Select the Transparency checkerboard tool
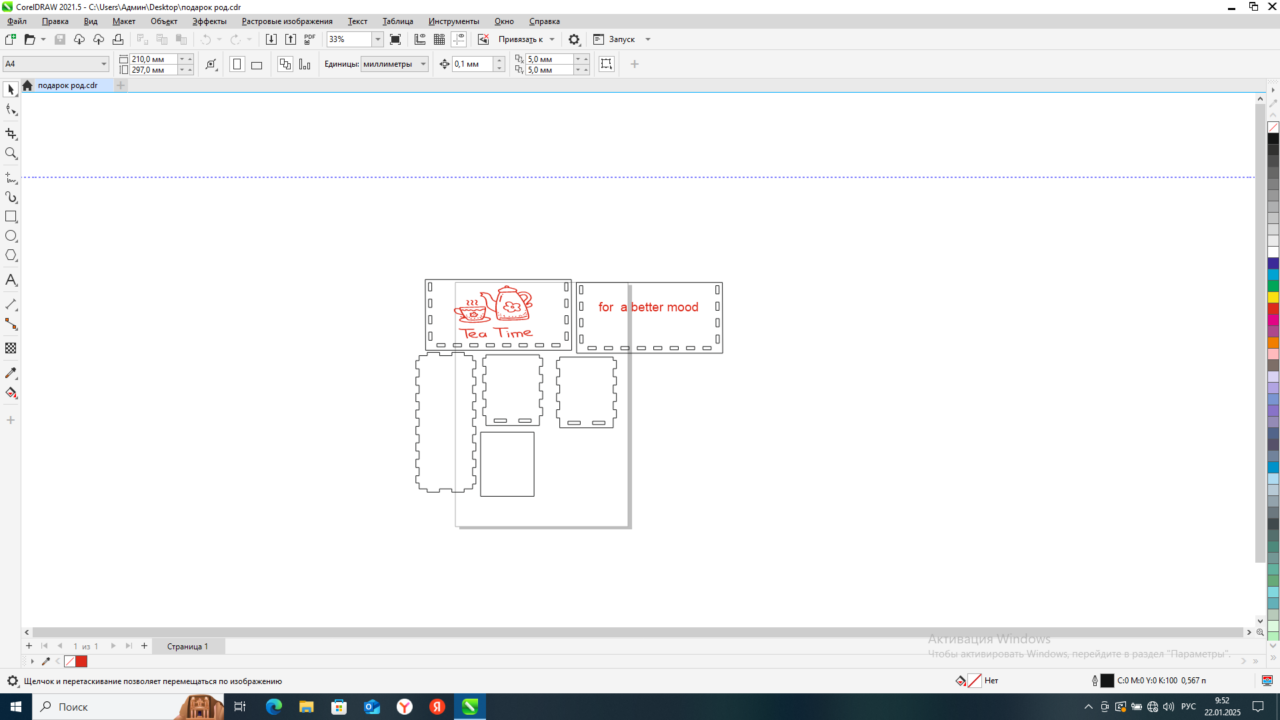Viewport: 1280px width, 720px height. pos(11,348)
